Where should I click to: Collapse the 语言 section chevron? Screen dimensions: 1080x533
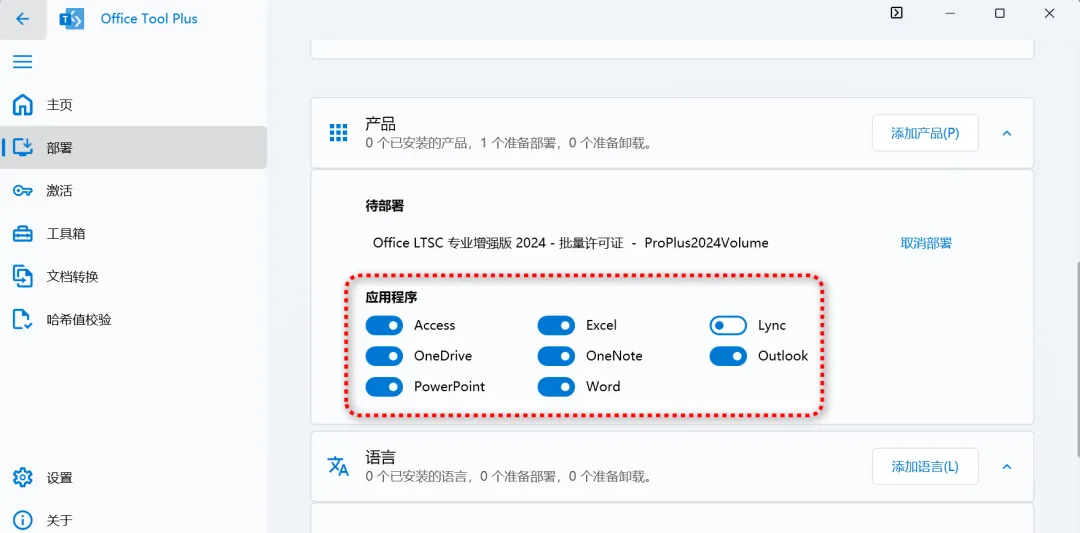tap(1006, 466)
